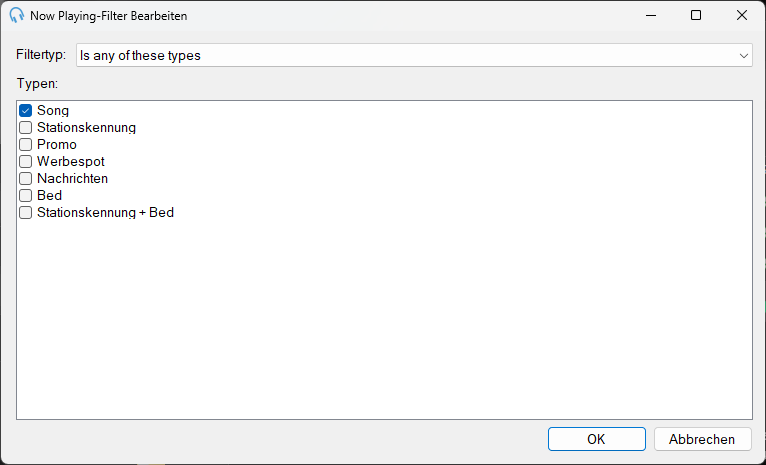This screenshot has width=766, height=465.
Task: Click the 'Filtertyp:' label
Action: pyautogui.click(x=41, y=54)
